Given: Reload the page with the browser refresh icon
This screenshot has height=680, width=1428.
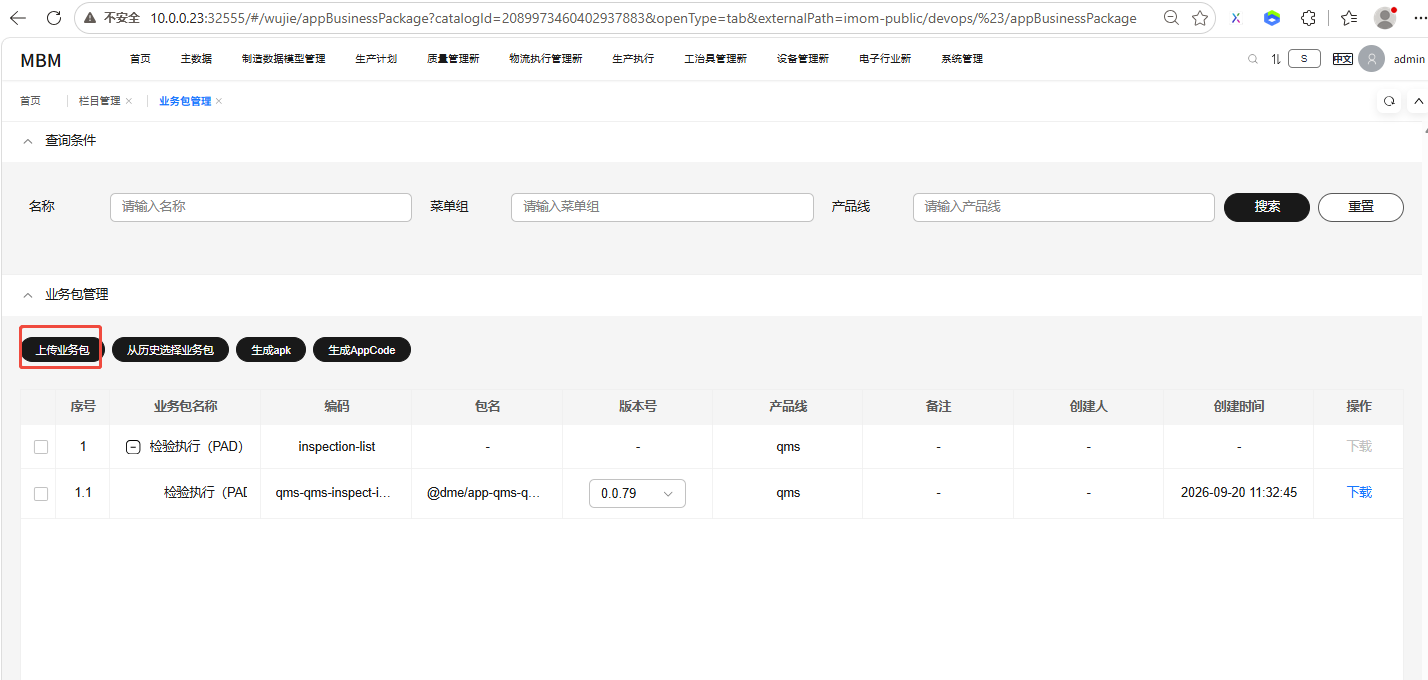Looking at the screenshot, I should coord(54,18).
